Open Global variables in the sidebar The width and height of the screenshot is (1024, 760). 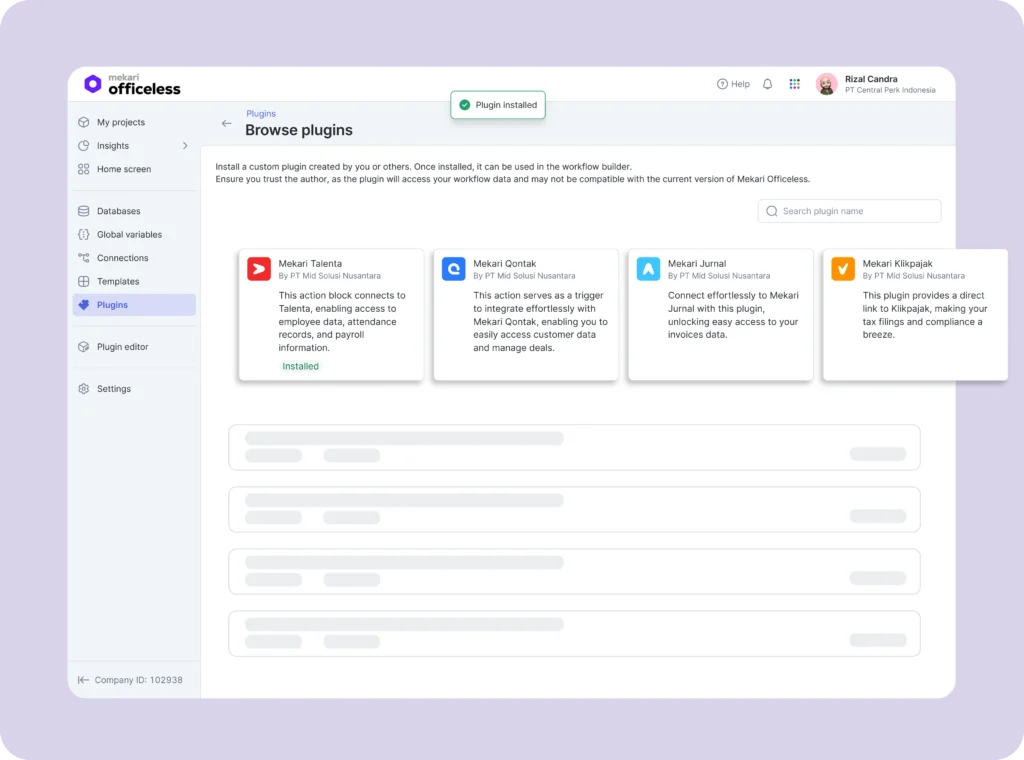click(134, 234)
